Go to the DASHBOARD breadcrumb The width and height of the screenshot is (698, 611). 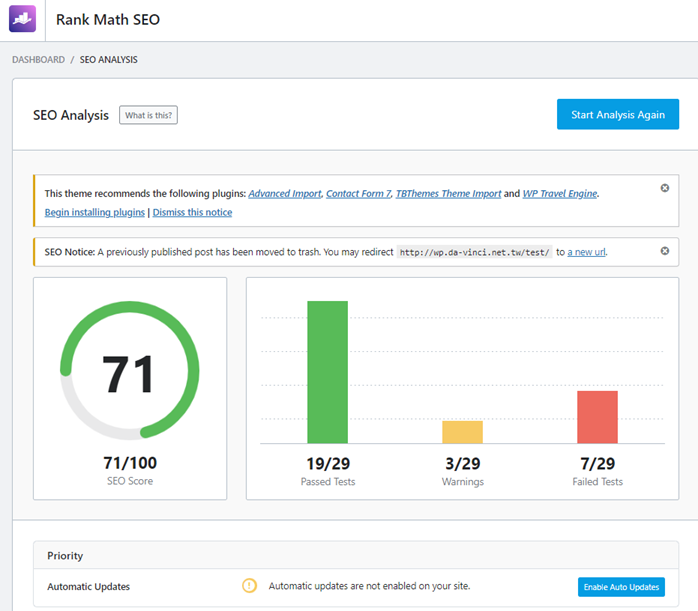tap(38, 60)
